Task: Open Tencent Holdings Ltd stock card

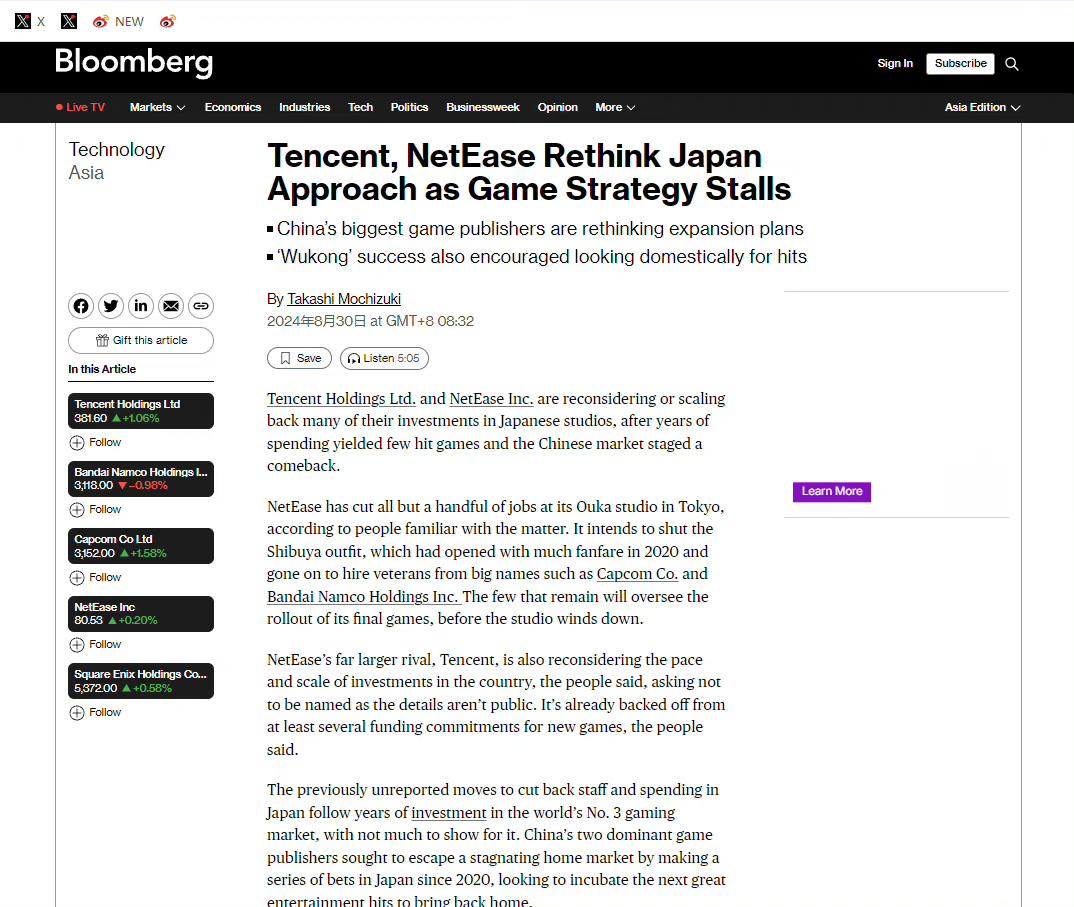Action: point(141,411)
